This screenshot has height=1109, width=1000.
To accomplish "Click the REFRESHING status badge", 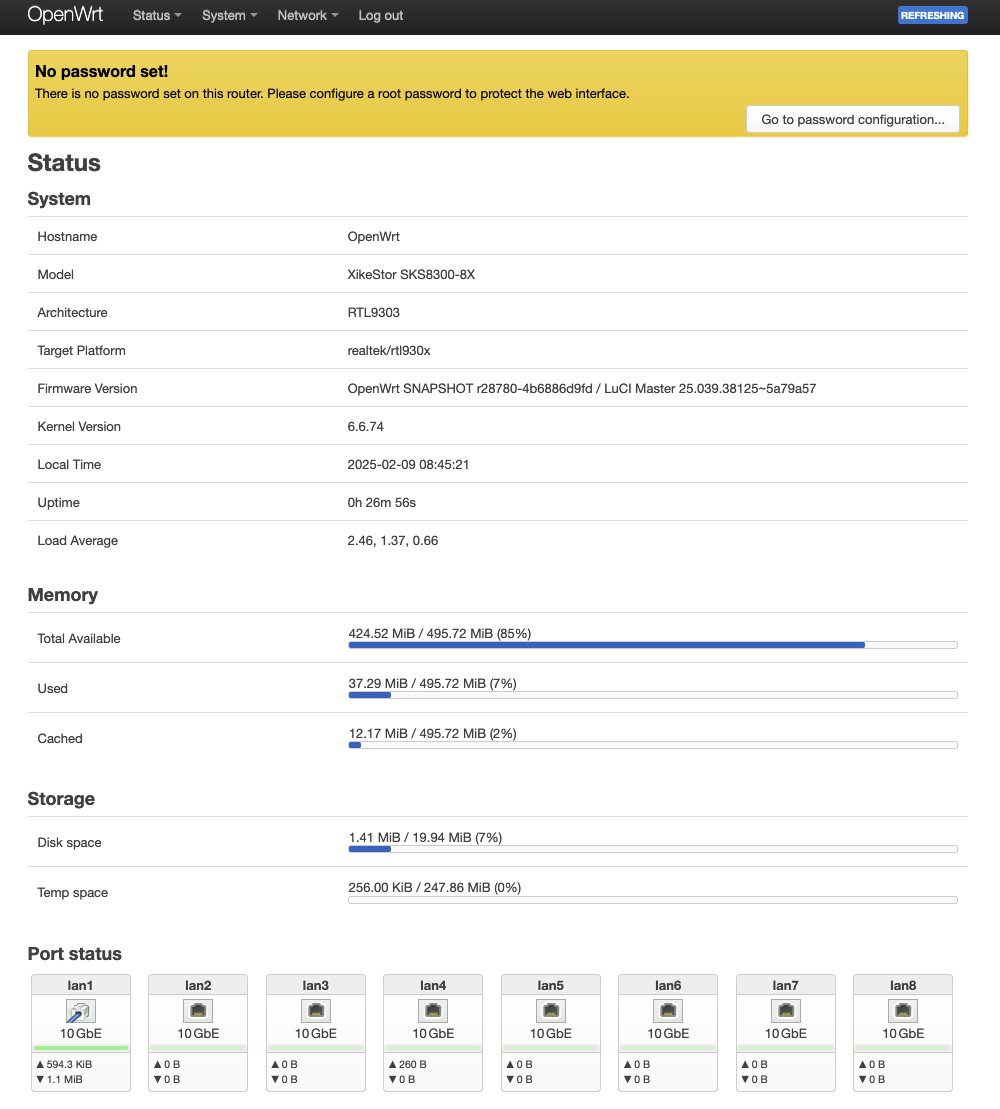I will click(x=932, y=15).
